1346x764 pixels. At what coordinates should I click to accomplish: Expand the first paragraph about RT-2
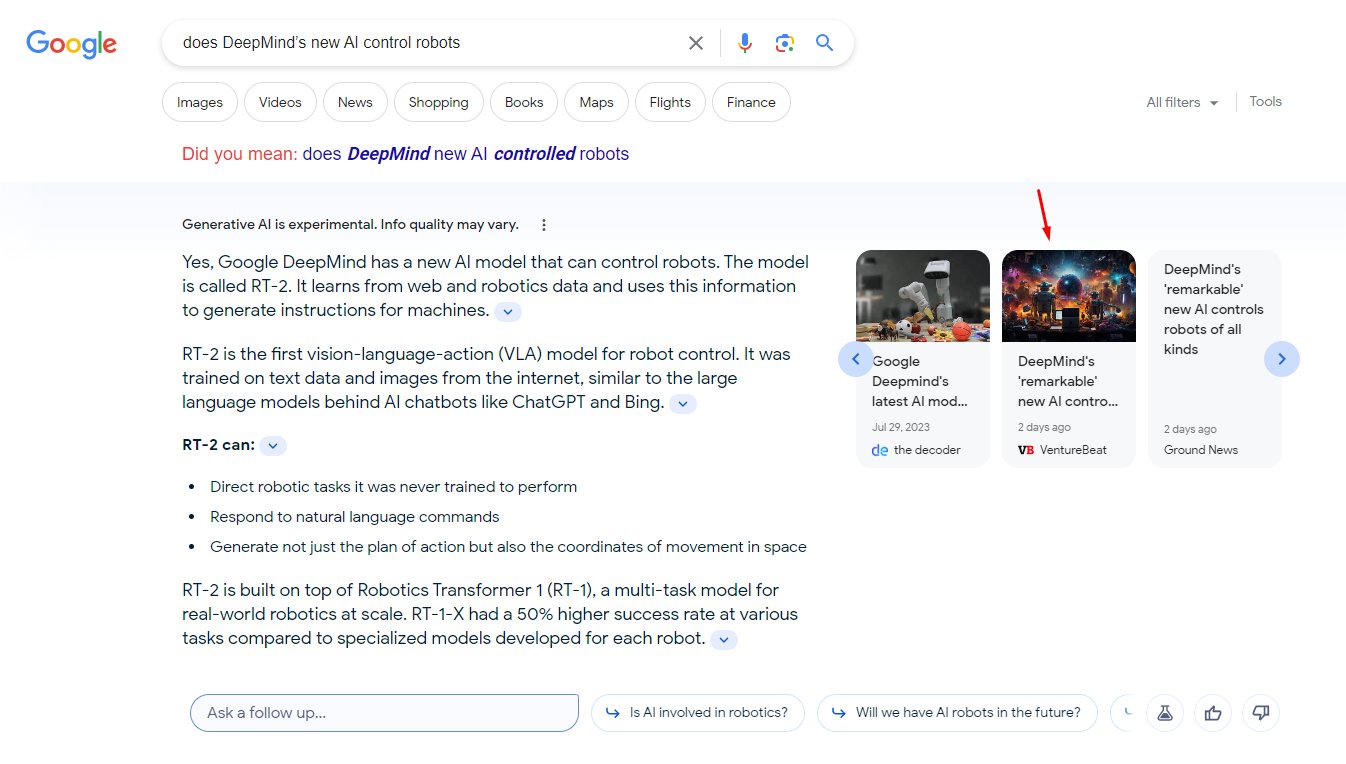[508, 312]
